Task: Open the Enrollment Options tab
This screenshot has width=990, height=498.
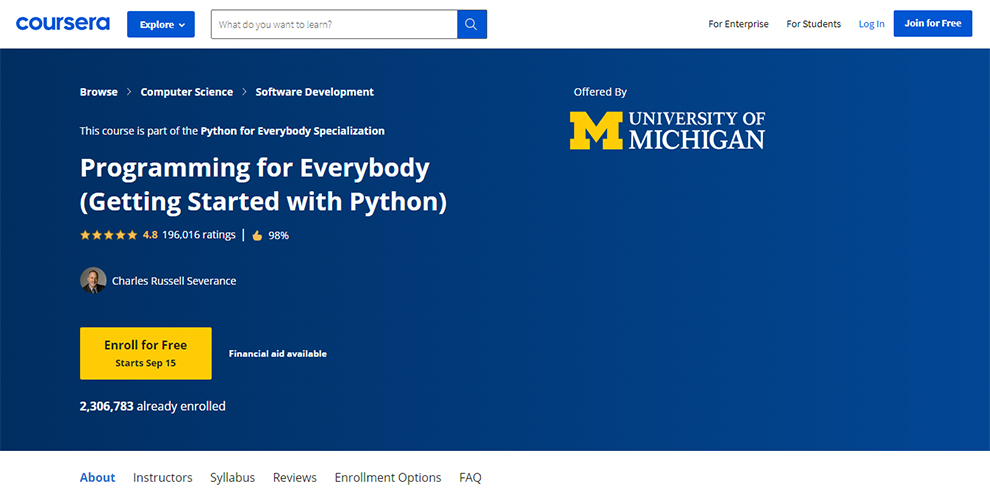Action: 388,478
